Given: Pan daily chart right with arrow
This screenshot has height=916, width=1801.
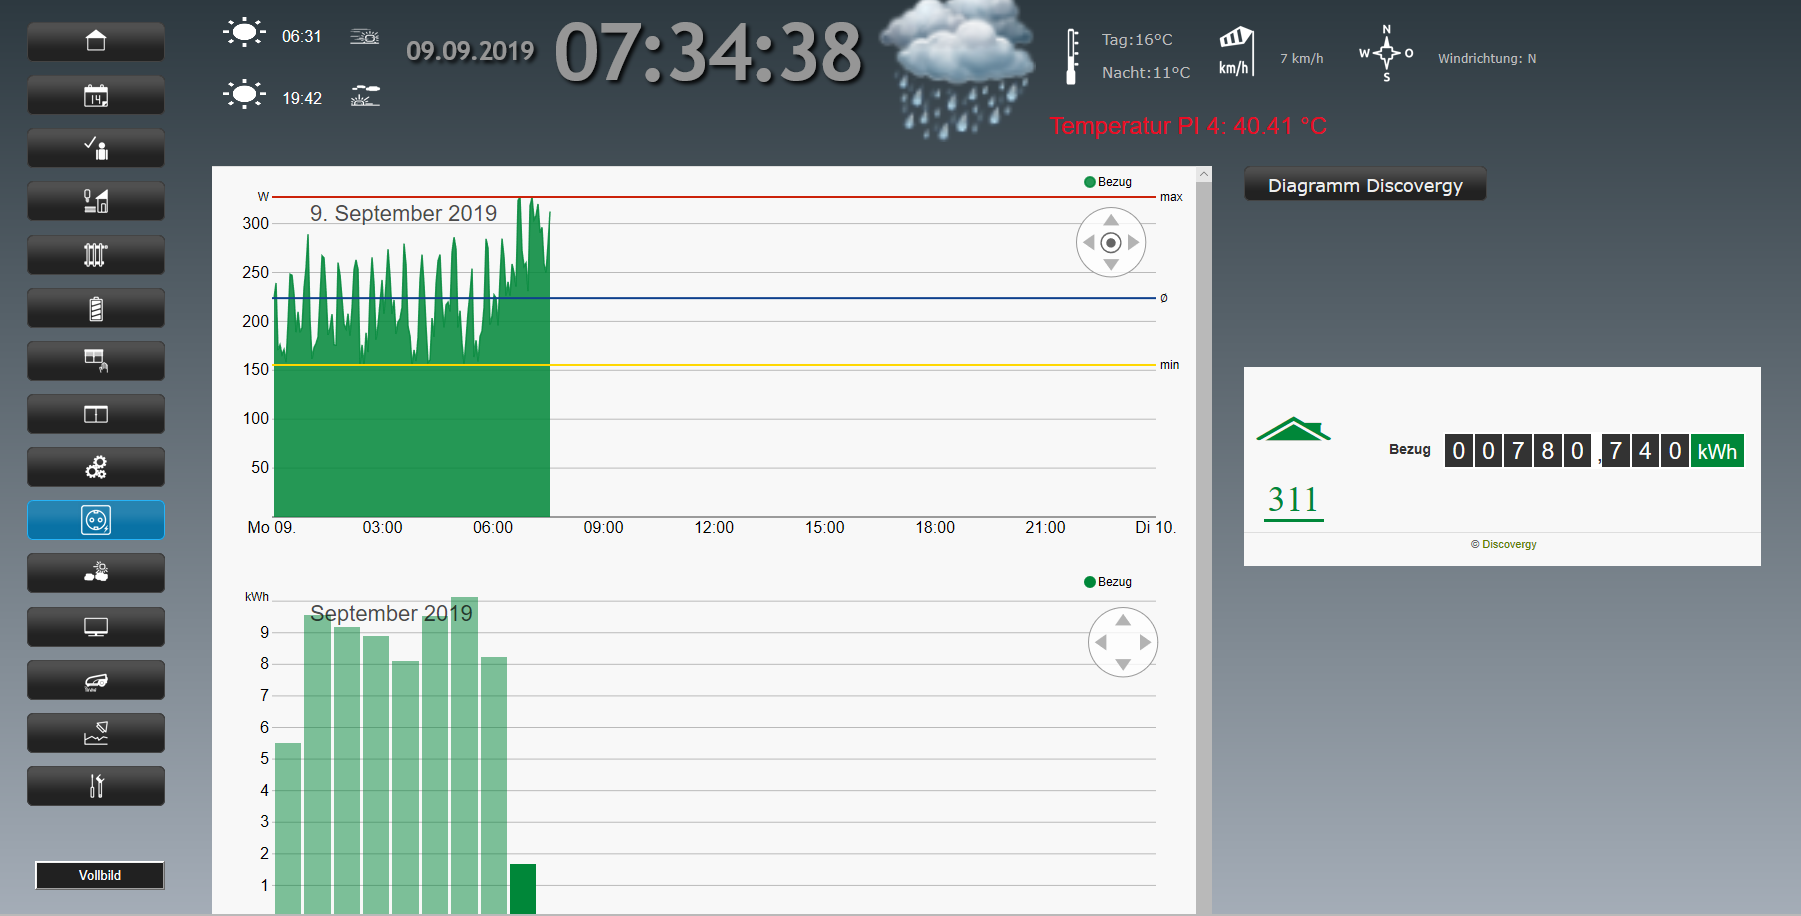Looking at the screenshot, I should tap(1133, 243).
